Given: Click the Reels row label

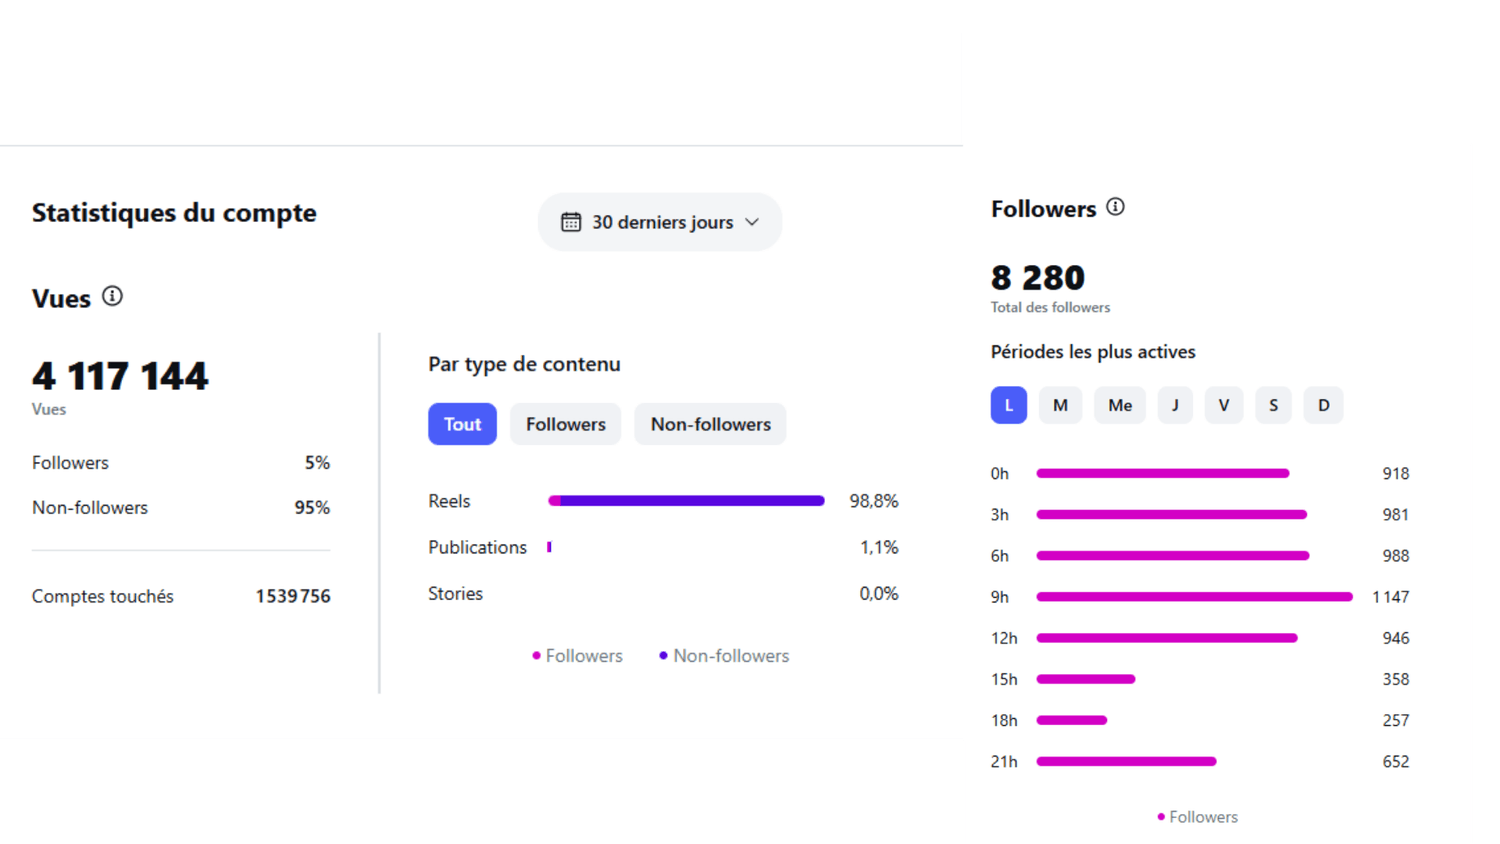Looking at the screenshot, I should tap(449, 501).
